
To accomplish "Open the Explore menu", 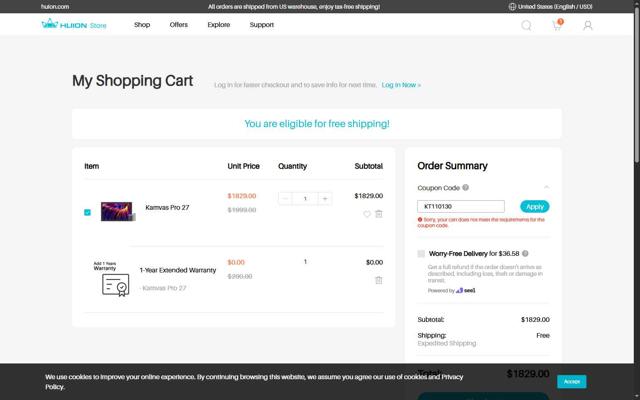I will click(x=219, y=25).
